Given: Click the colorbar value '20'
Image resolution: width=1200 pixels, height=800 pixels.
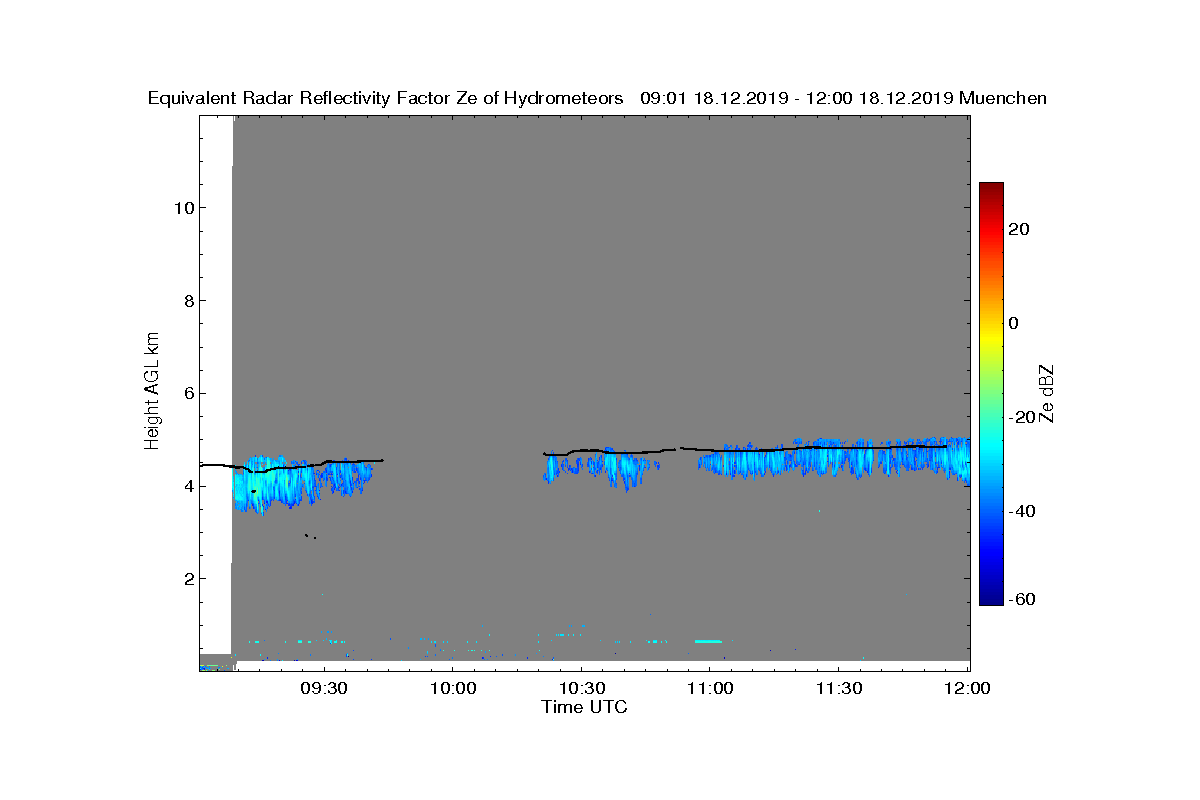Looking at the screenshot, I should tap(1020, 229).
